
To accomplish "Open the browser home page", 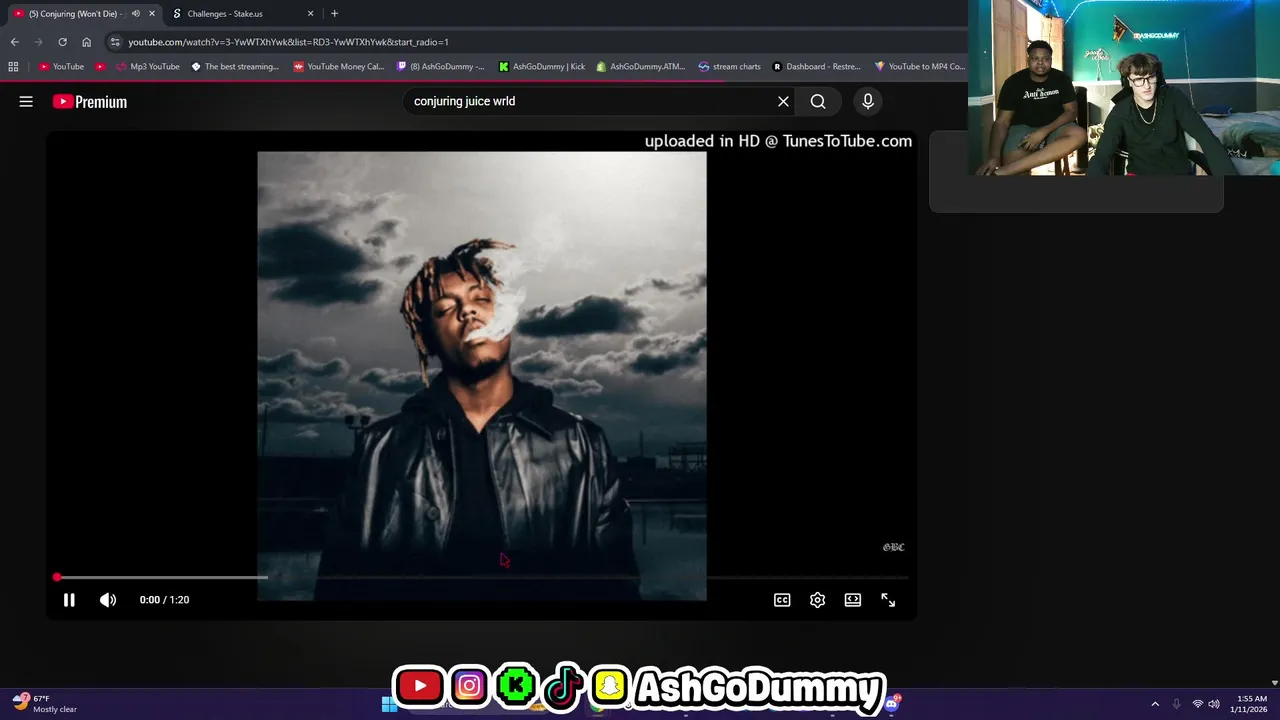I will [86, 42].
